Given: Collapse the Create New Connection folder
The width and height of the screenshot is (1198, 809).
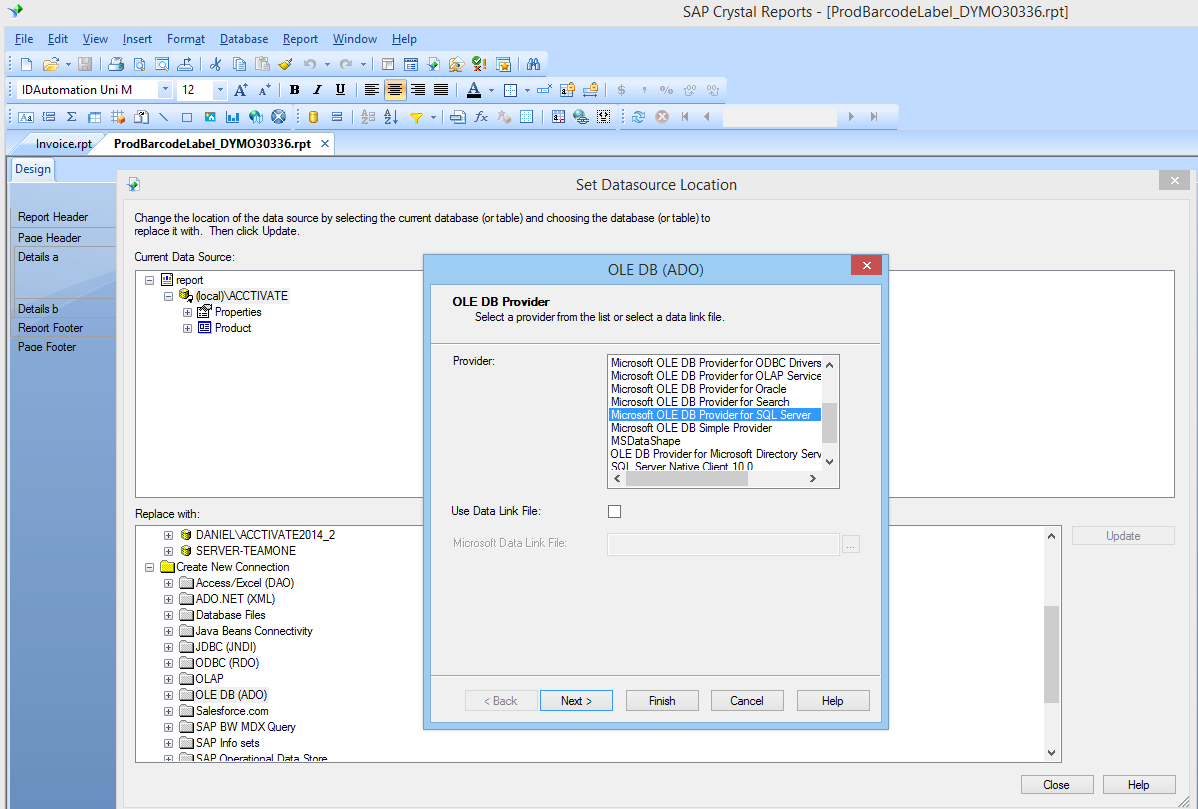Looking at the screenshot, I should (x=150, y=568).
